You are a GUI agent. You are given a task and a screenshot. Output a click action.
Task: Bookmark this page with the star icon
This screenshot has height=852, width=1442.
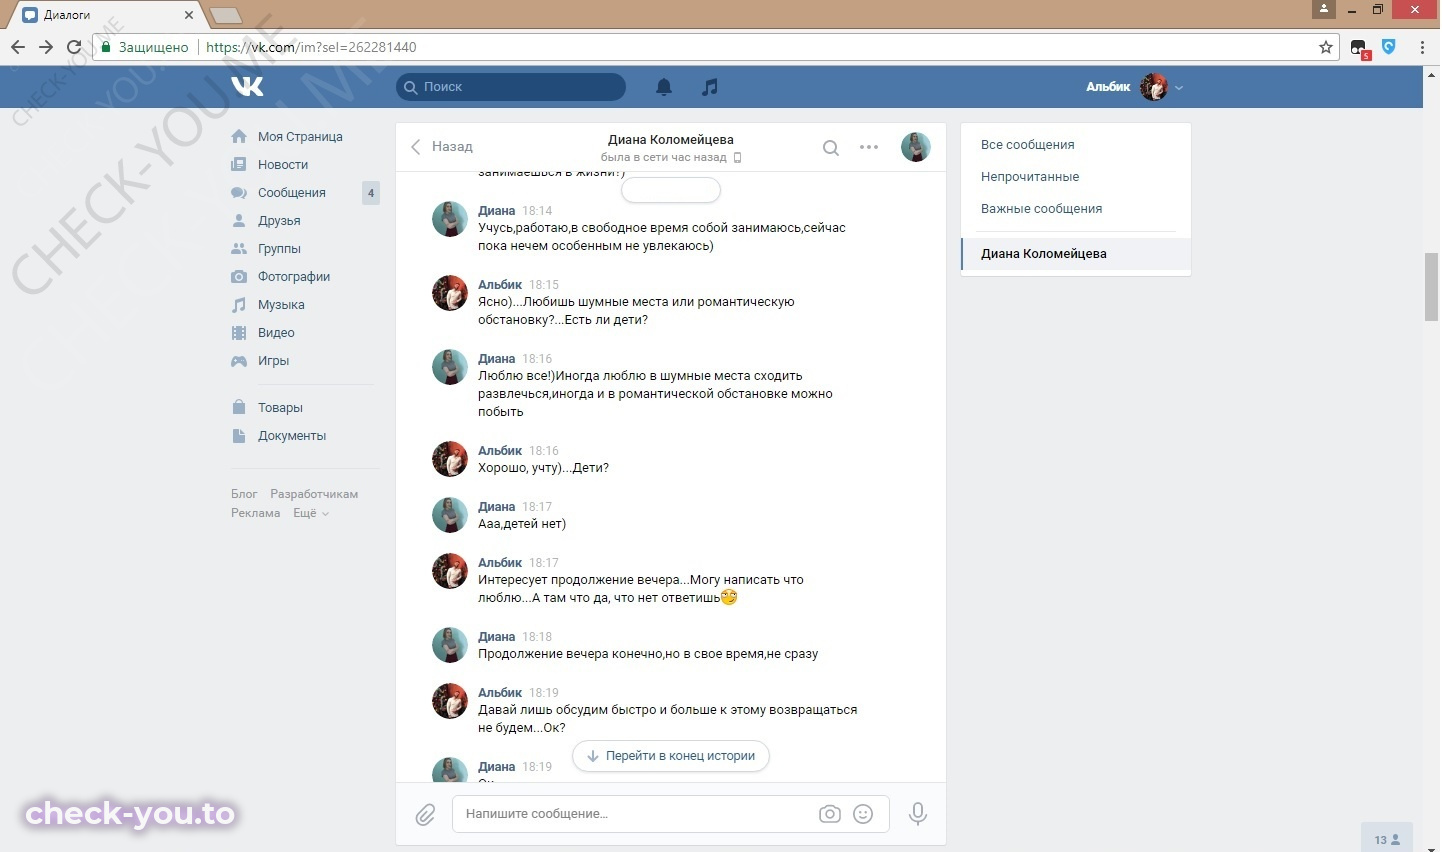click(1326, 47)
